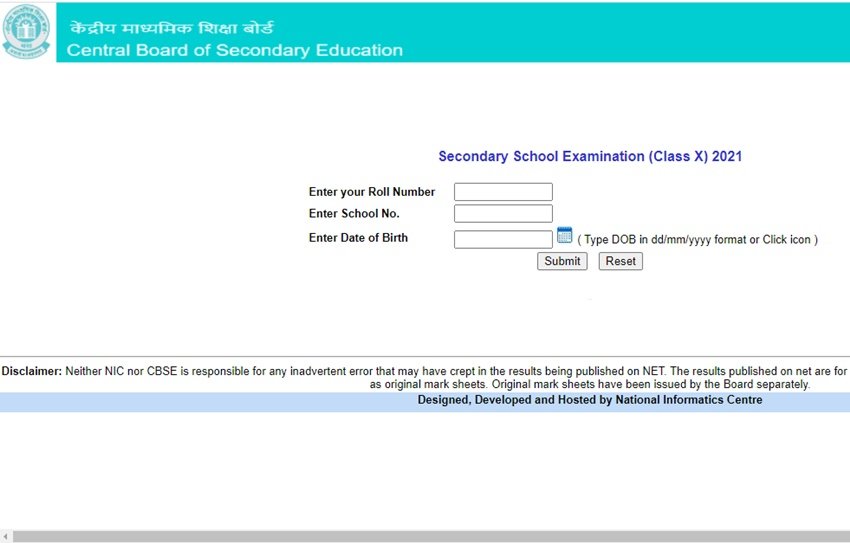
Task: Select the School No. text box
Action: click(x=503, y=214)
